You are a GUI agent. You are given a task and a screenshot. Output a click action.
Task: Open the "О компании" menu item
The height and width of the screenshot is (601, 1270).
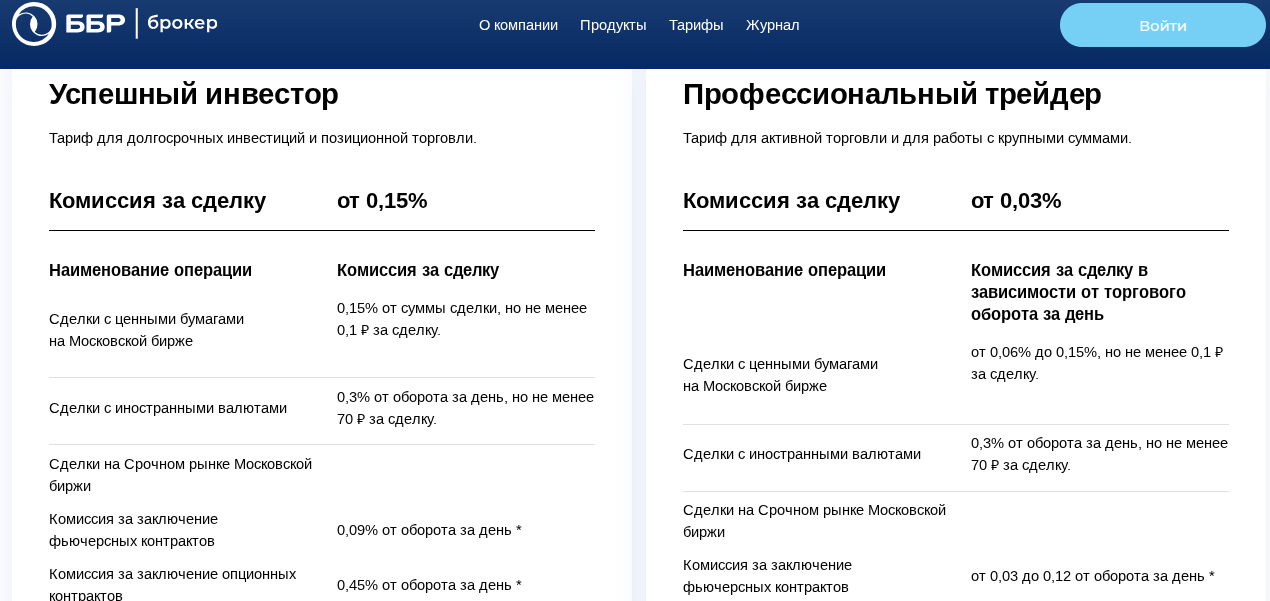click(518, 25)
